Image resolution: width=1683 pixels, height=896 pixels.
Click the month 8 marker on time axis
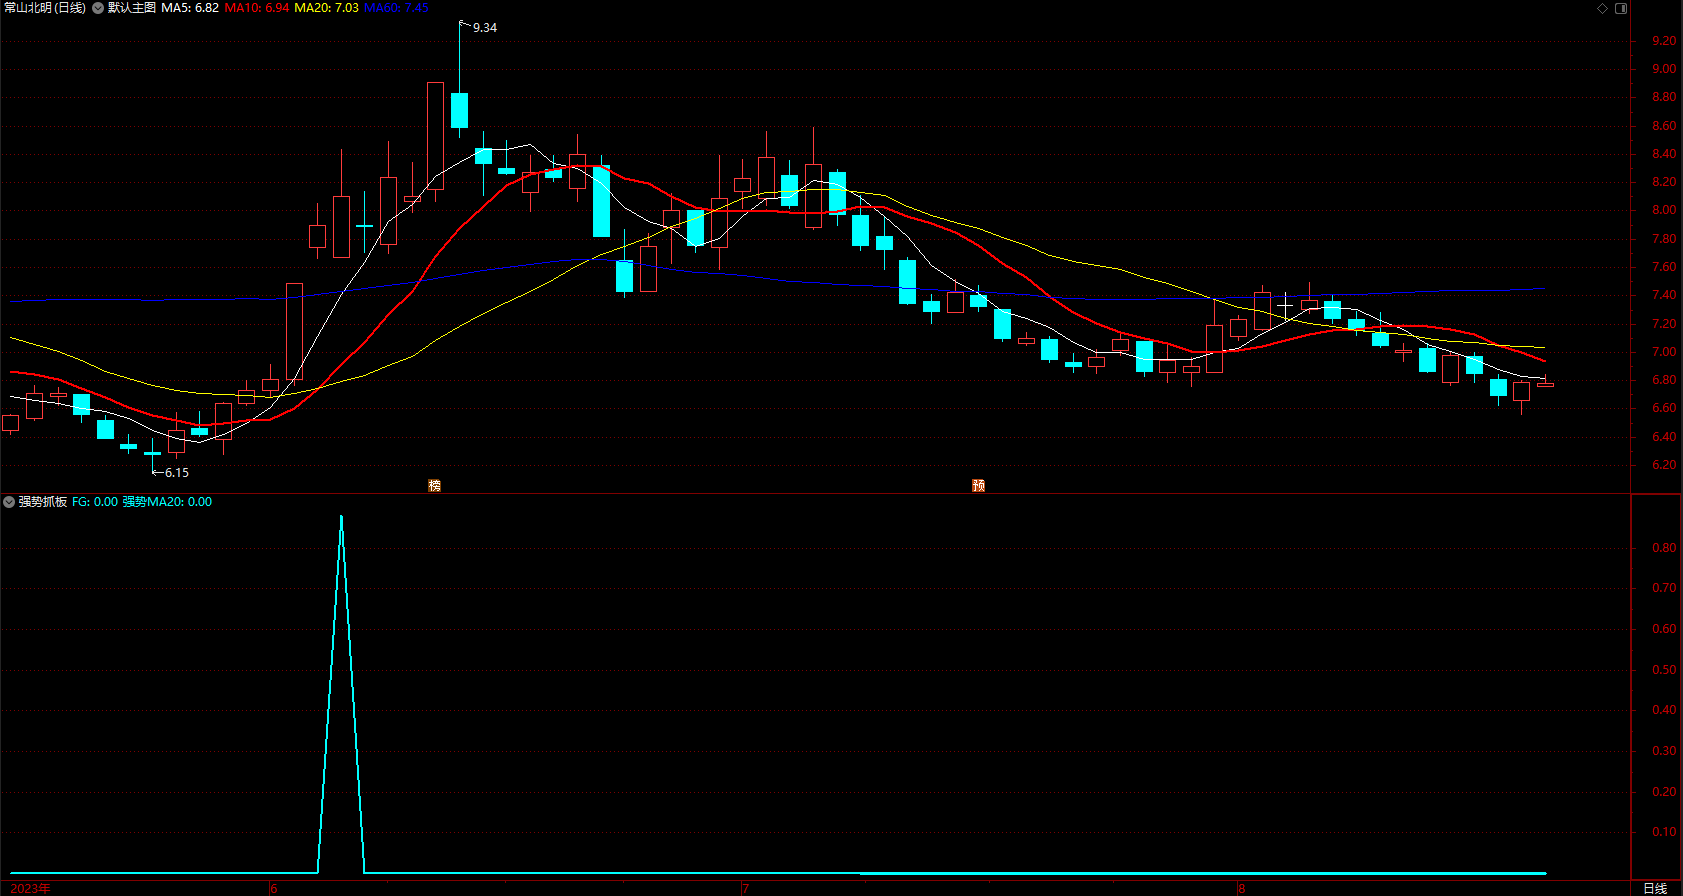[1241, 888]
